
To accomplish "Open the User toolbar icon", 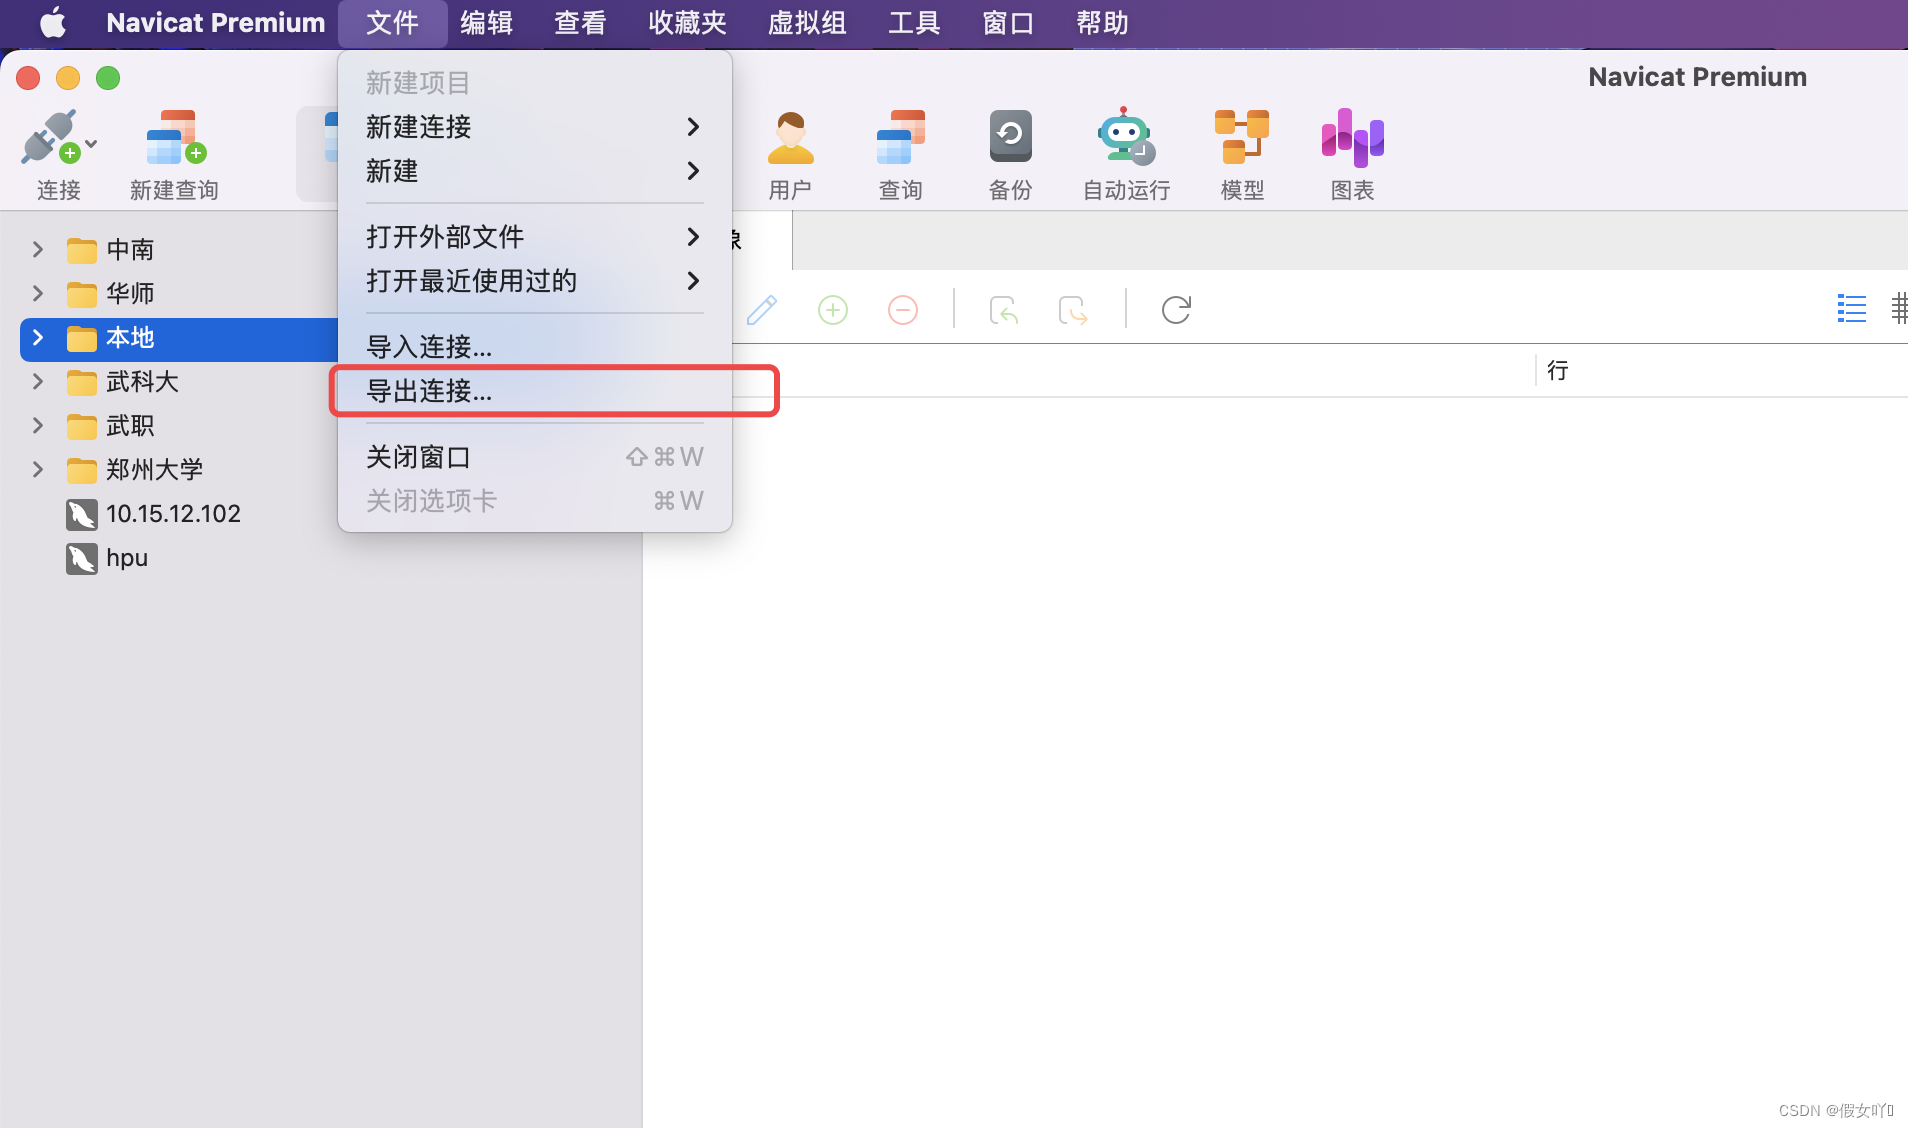I will 790,137.
